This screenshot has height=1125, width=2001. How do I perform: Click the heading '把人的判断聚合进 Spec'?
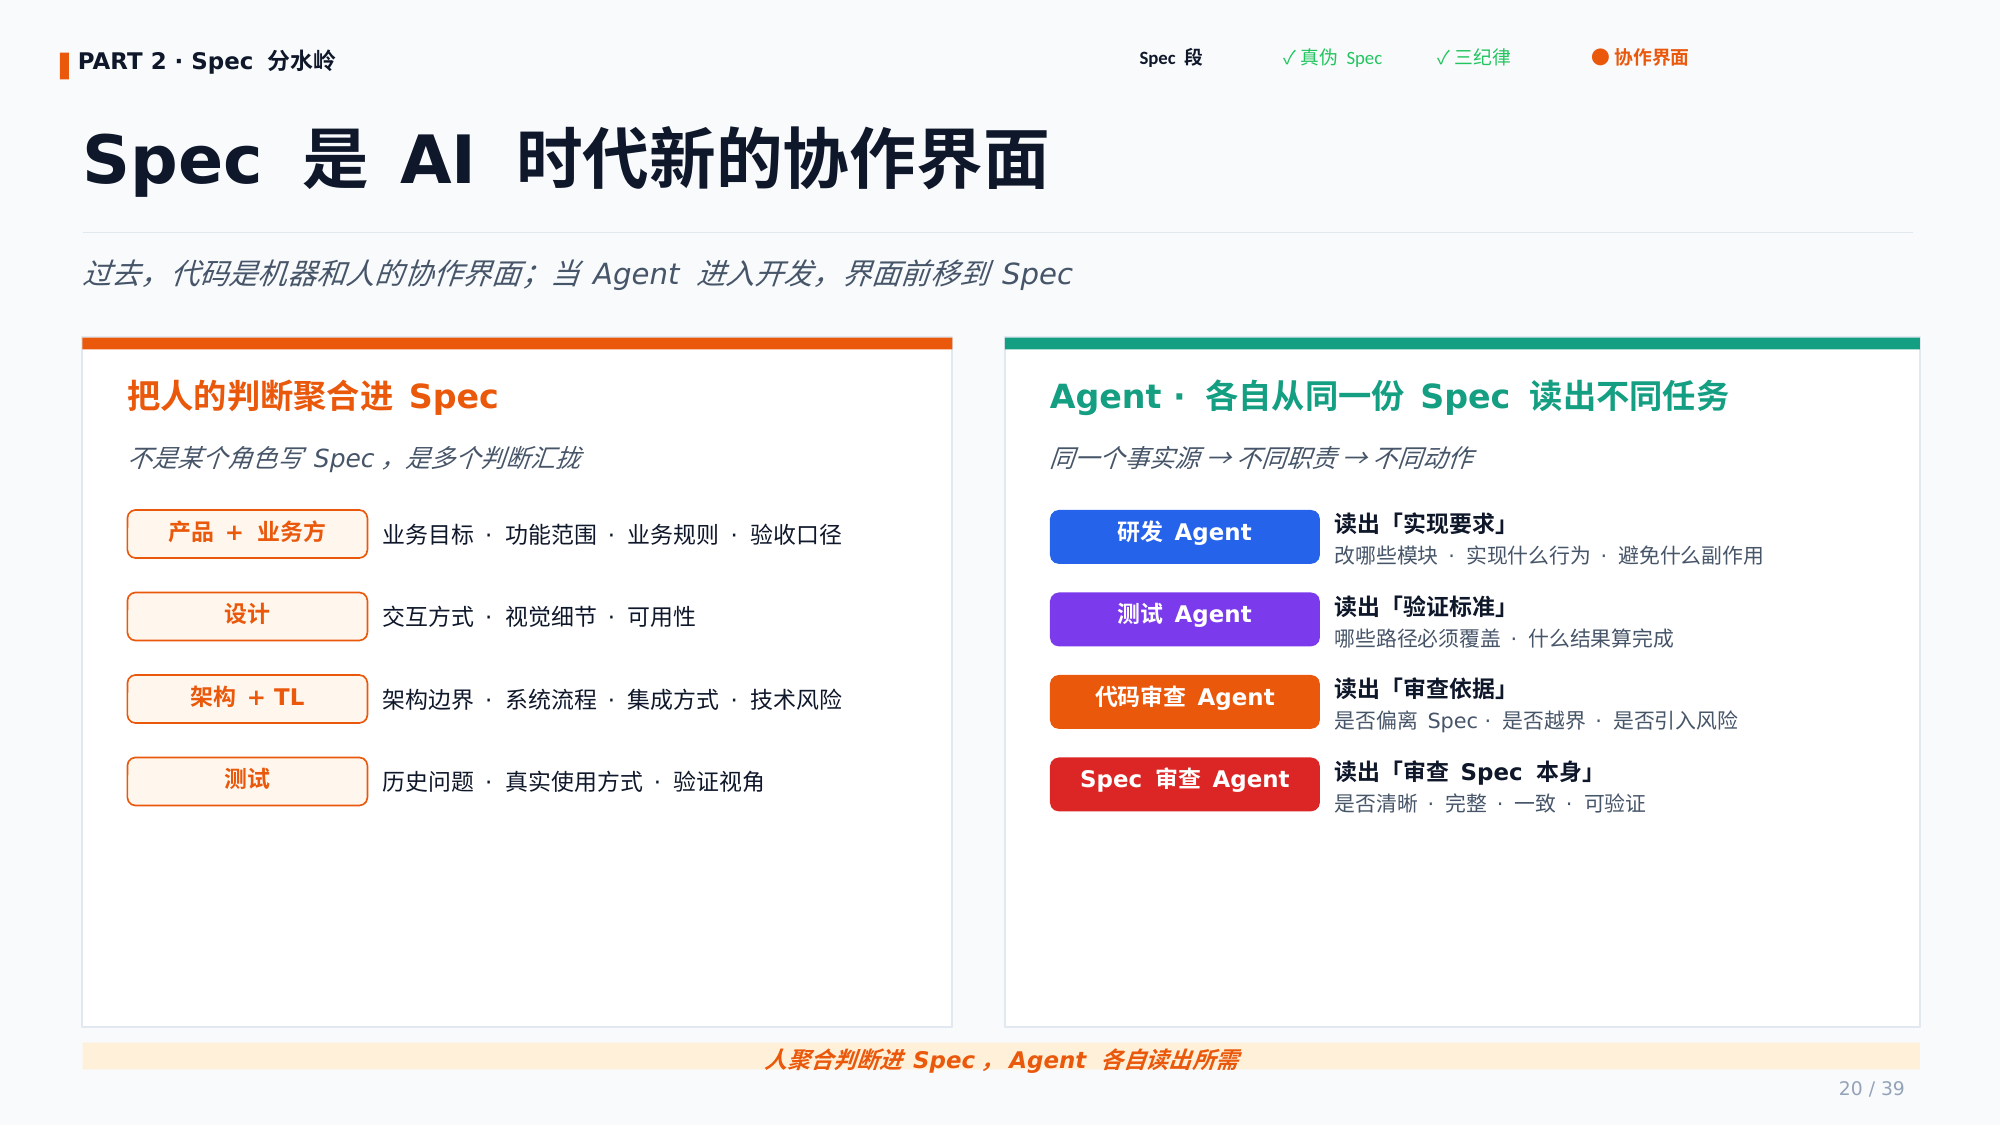(x=312, y=397)
